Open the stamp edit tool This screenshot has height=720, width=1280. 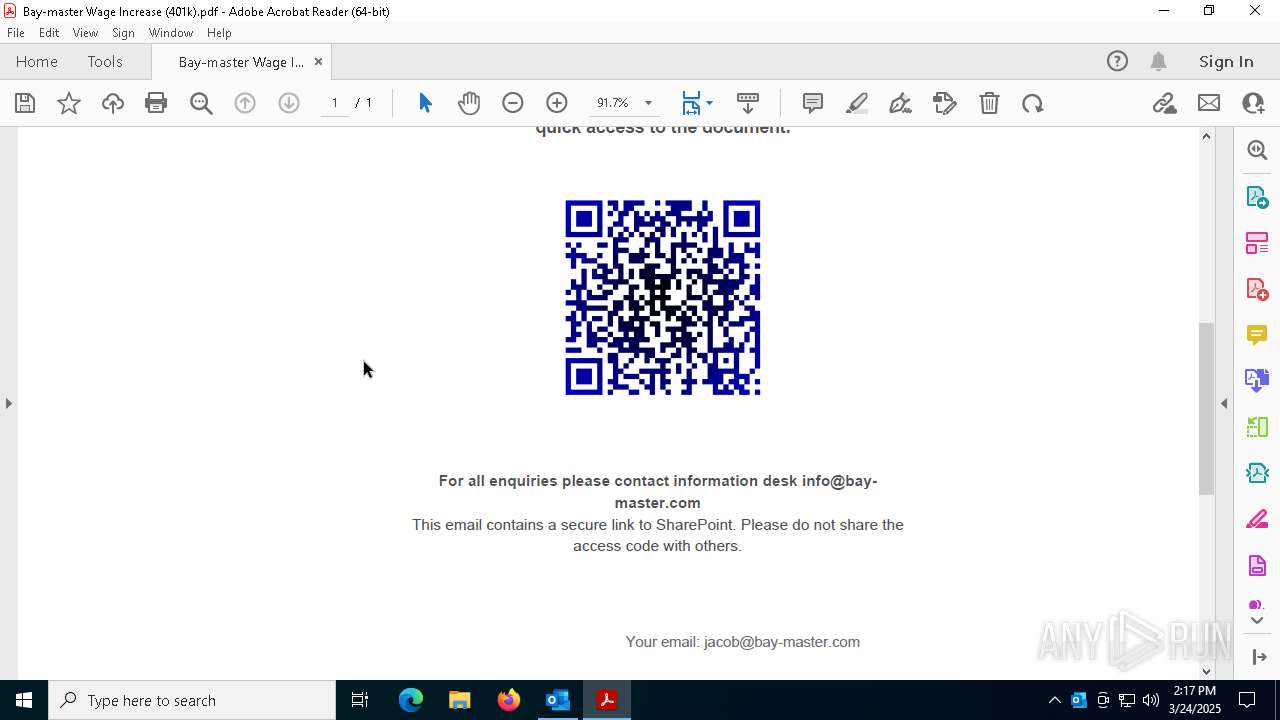945,103
